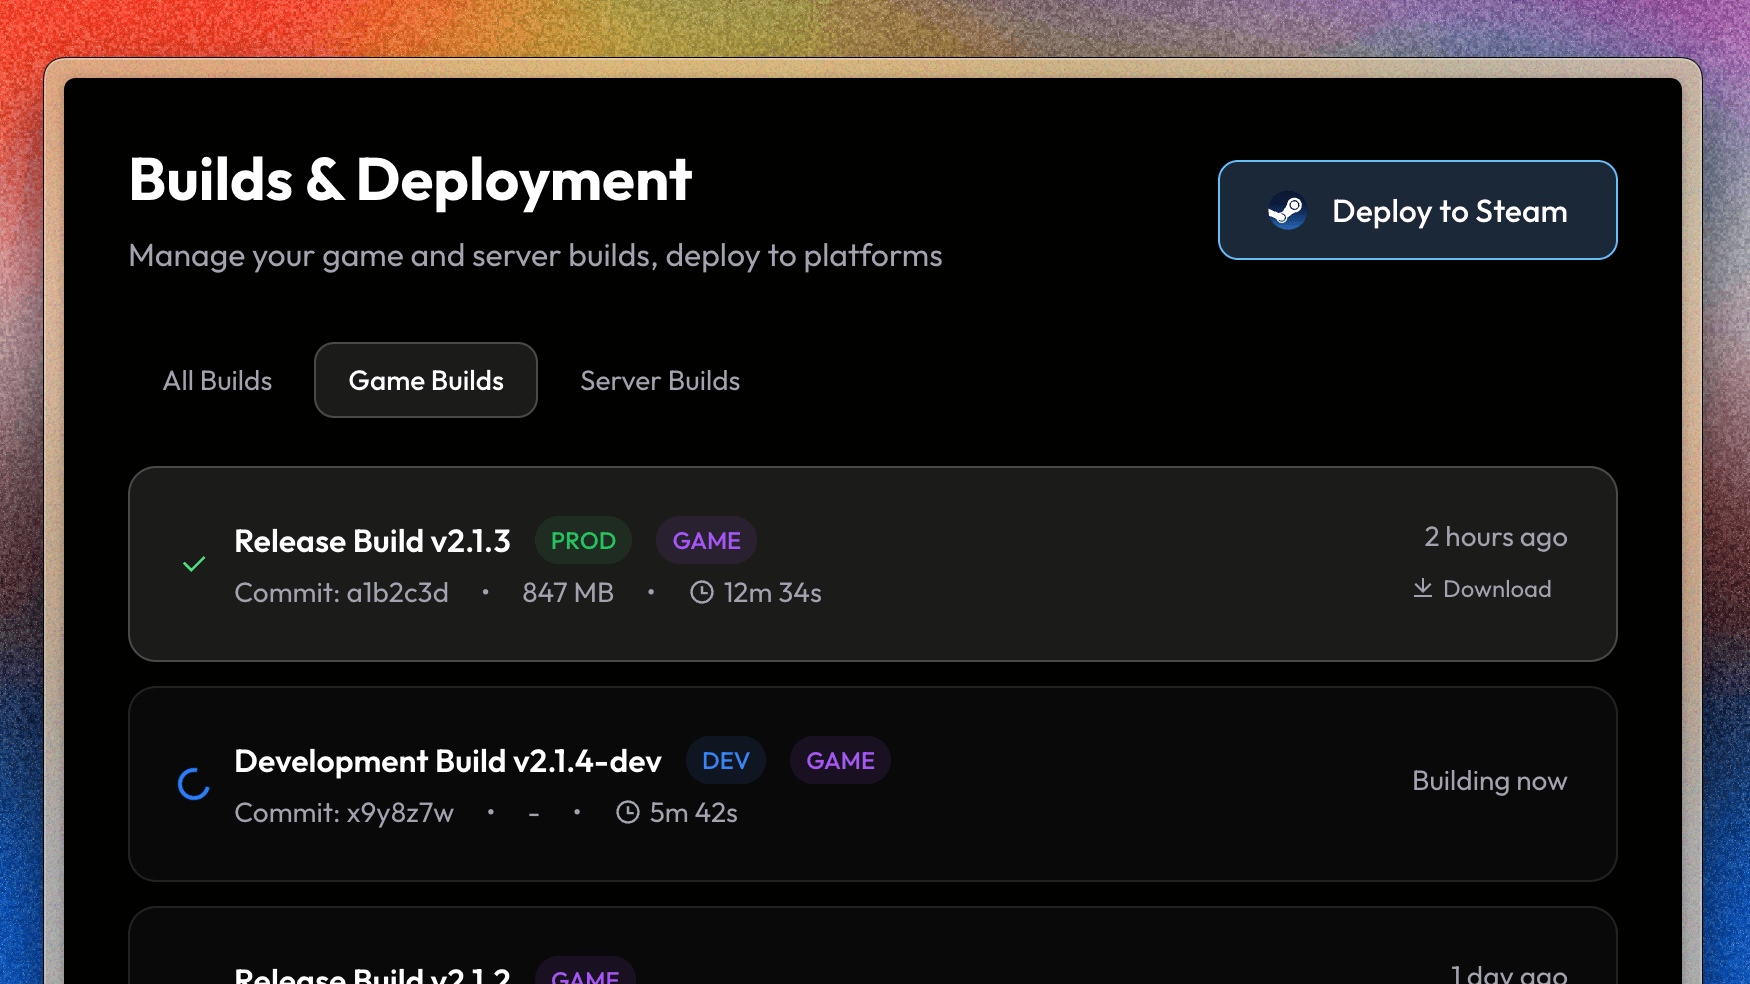Click the GAME badge on Release Build v2.1.3
This screenshot has height=984, width=1750.
pos(706,540)
